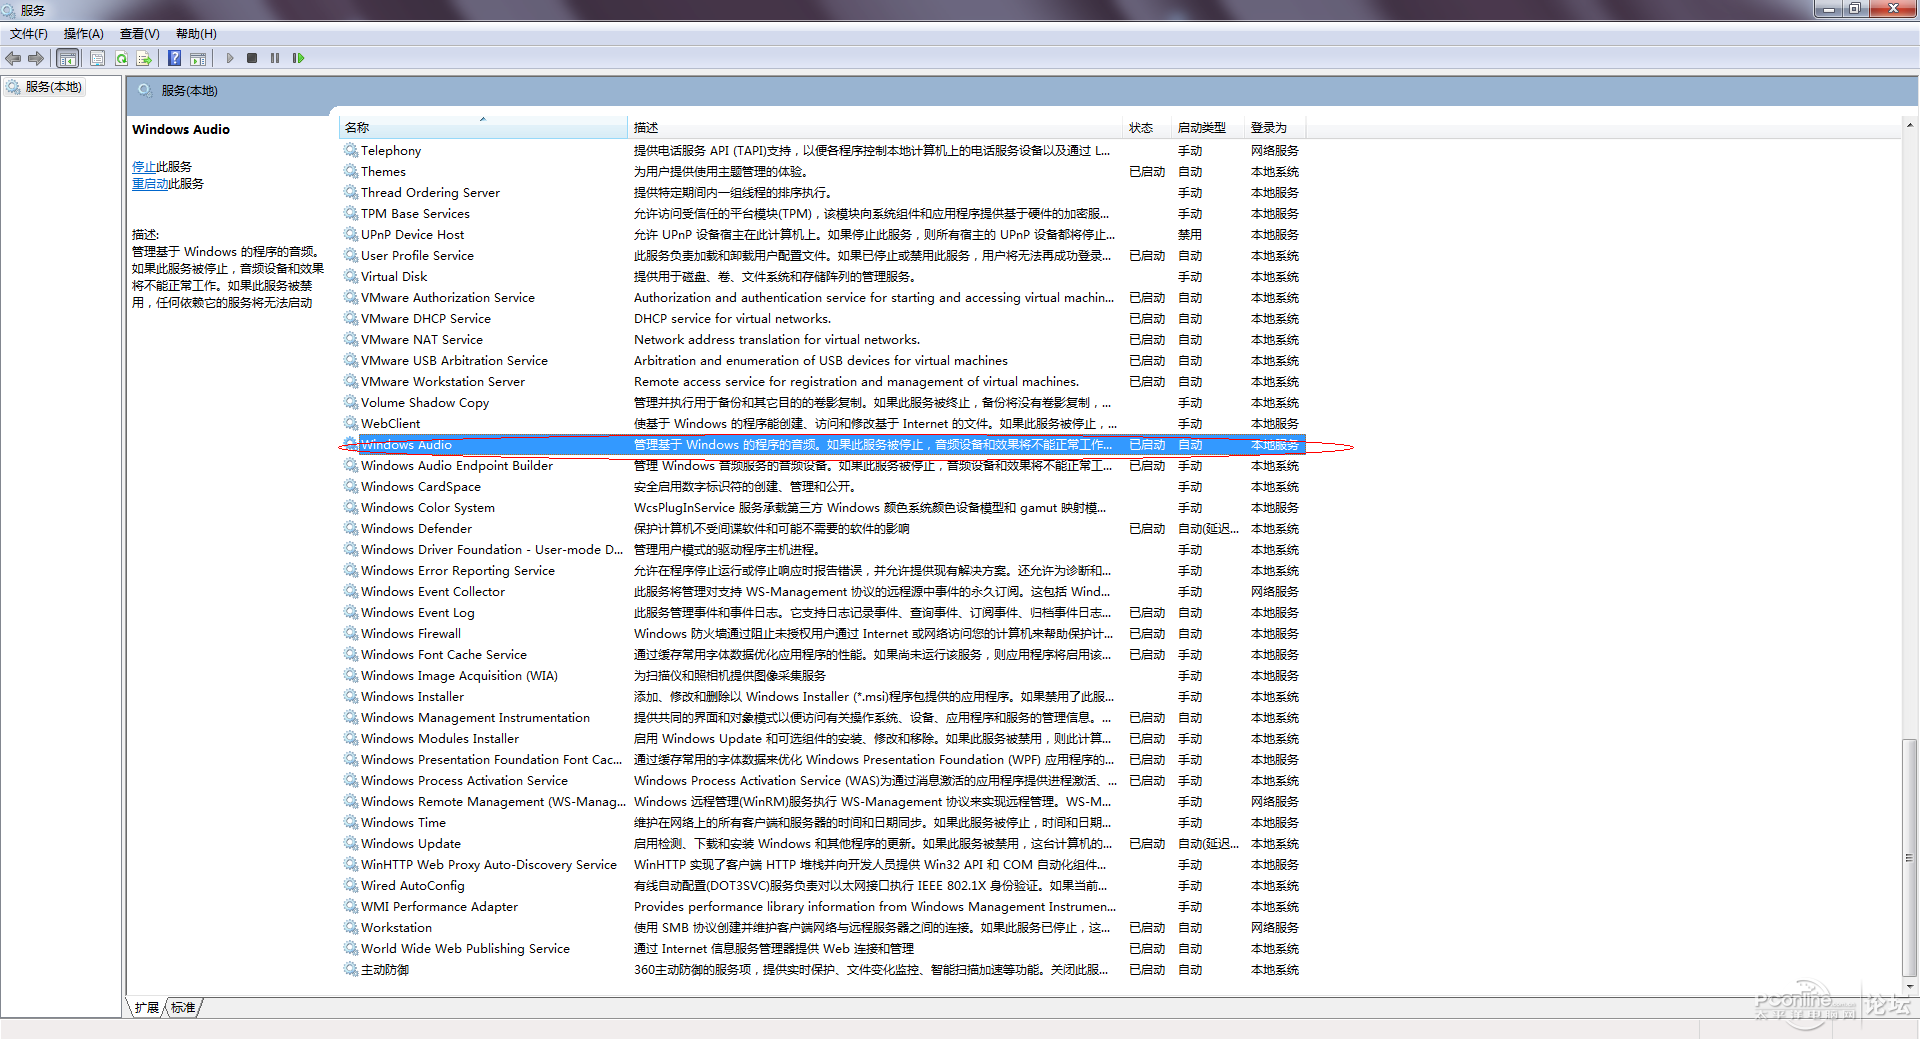
Task: Select the Volume Shadow Copy row
Action: [822, 402]
